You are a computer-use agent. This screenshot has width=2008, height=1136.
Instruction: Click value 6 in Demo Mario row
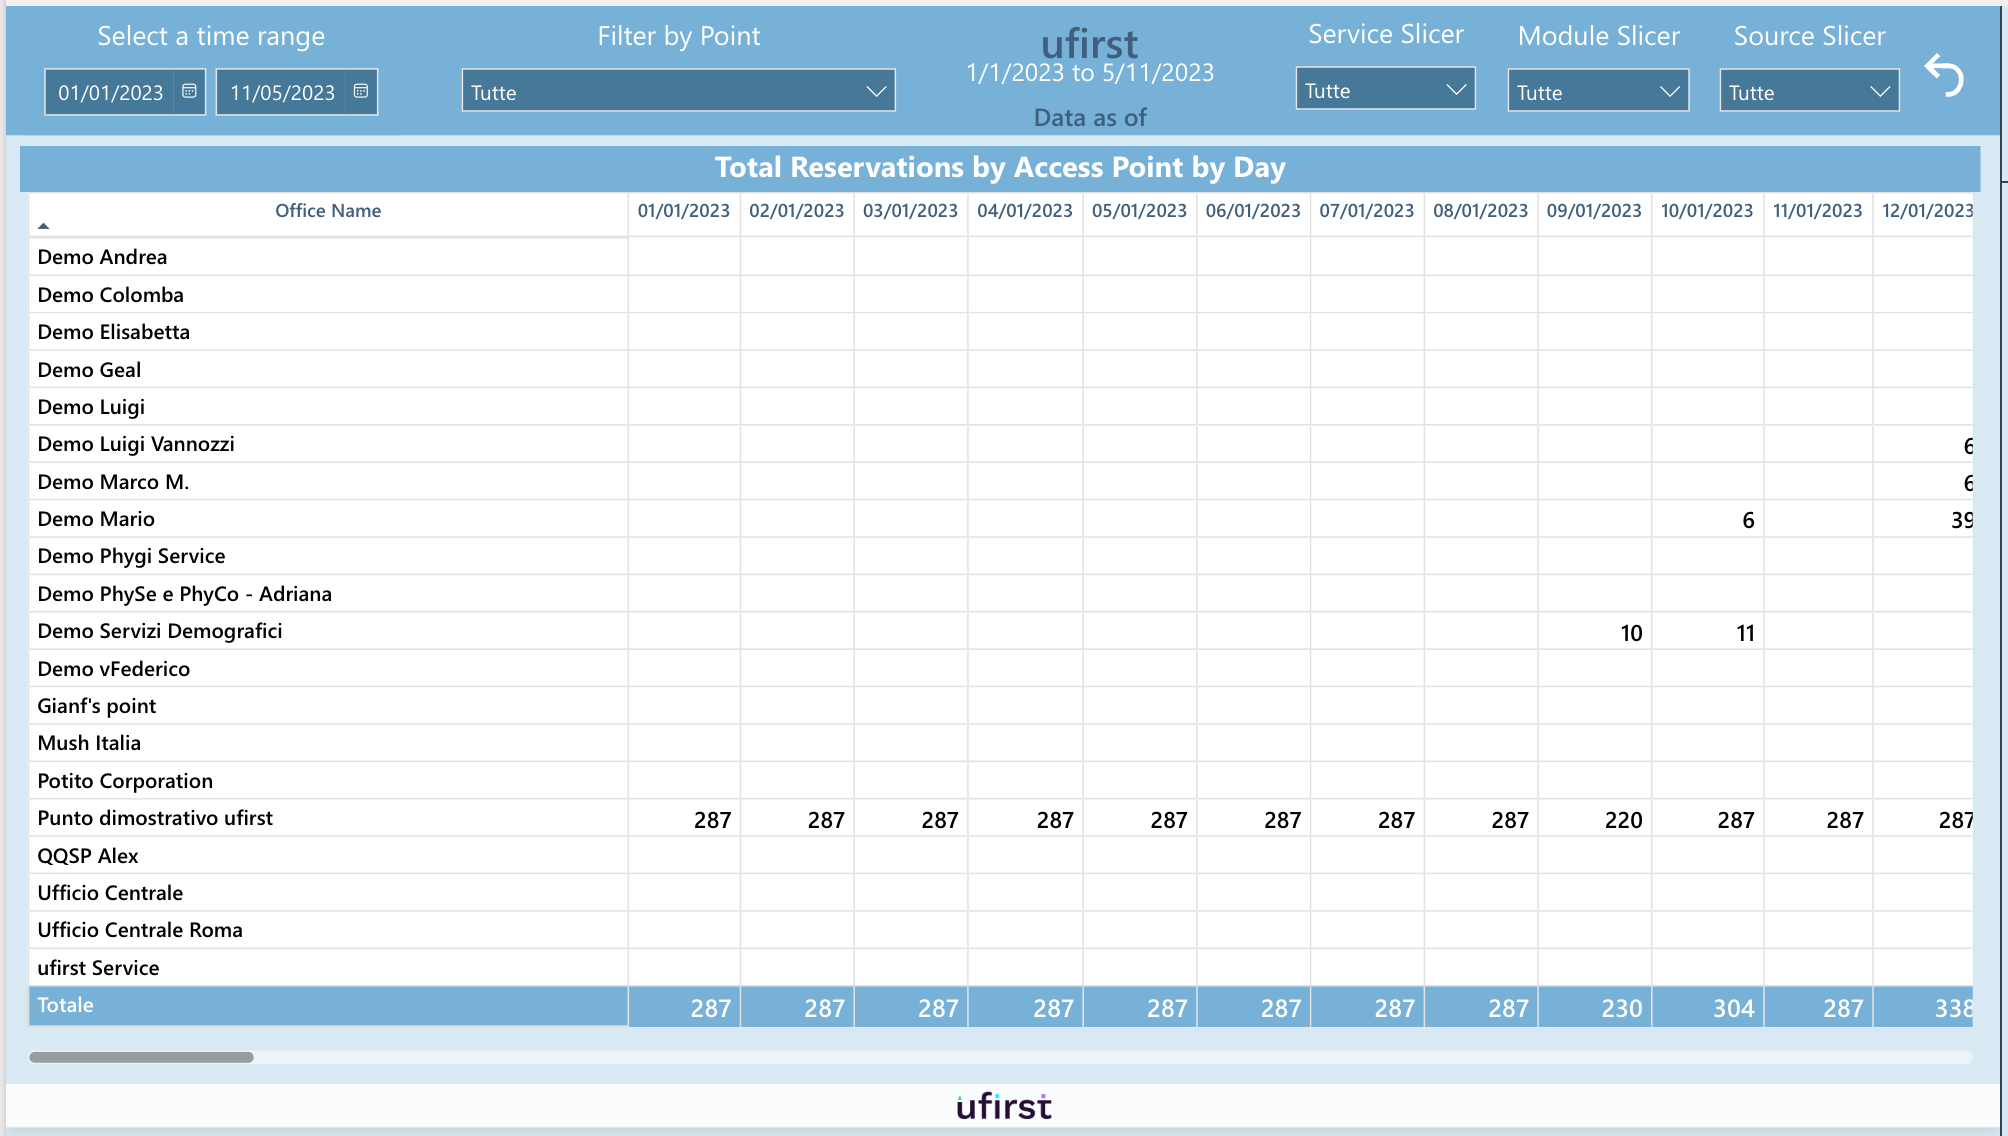[1748, 520]
